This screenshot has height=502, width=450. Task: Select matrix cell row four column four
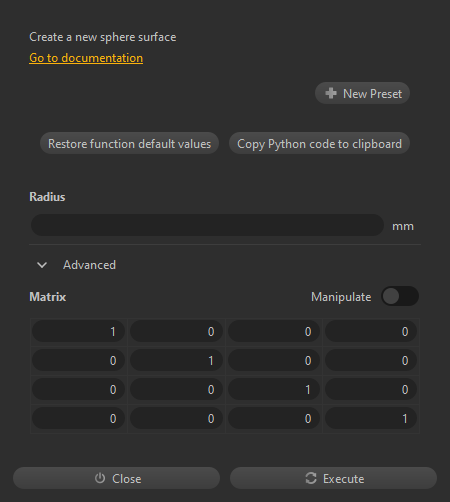(371, 419)
